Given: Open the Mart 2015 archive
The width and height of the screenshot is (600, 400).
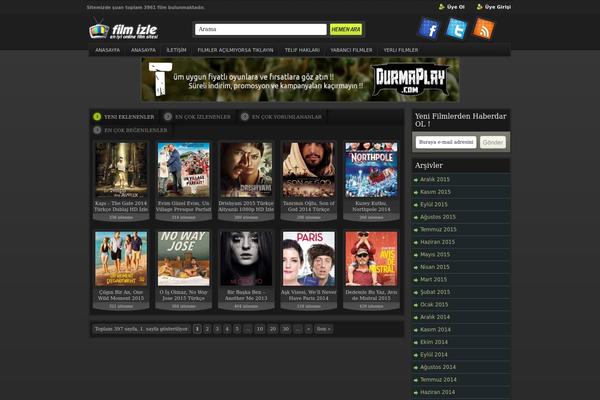Looking at the screenshot, I should [x=433, y=279].
